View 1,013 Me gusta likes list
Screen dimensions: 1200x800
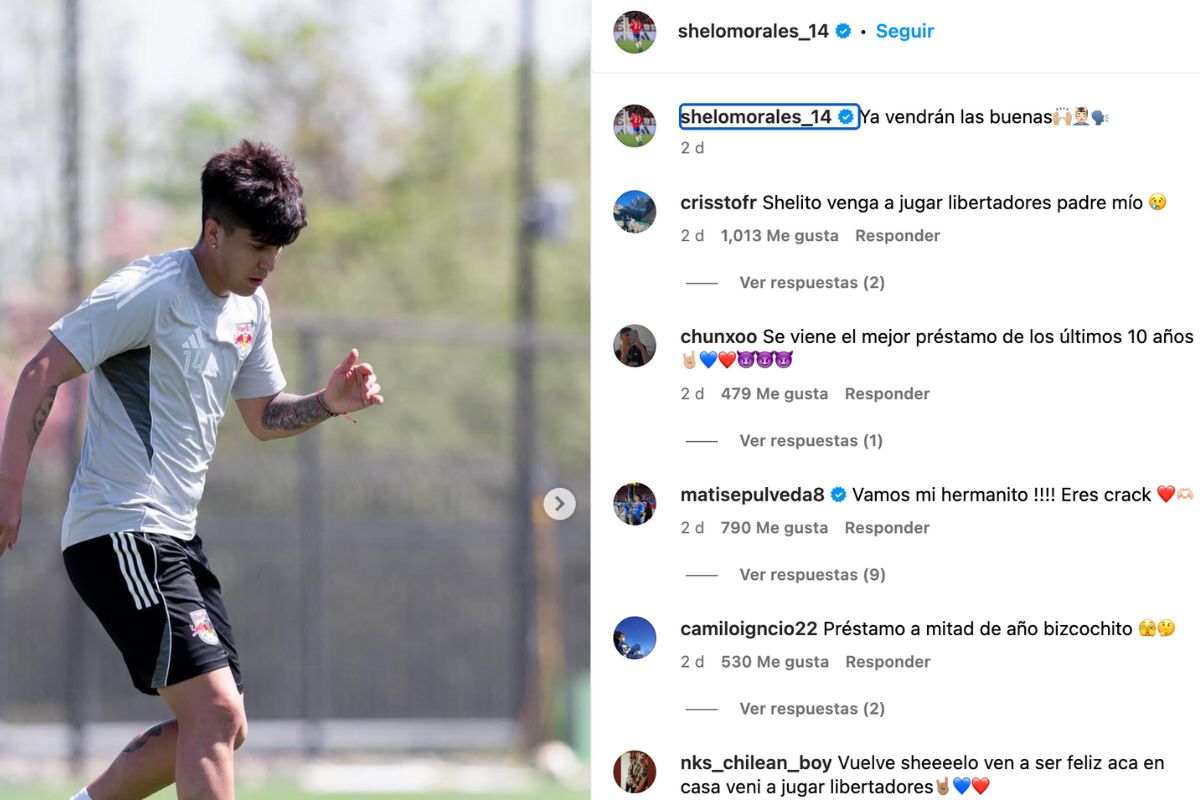(x=780, y=236)
